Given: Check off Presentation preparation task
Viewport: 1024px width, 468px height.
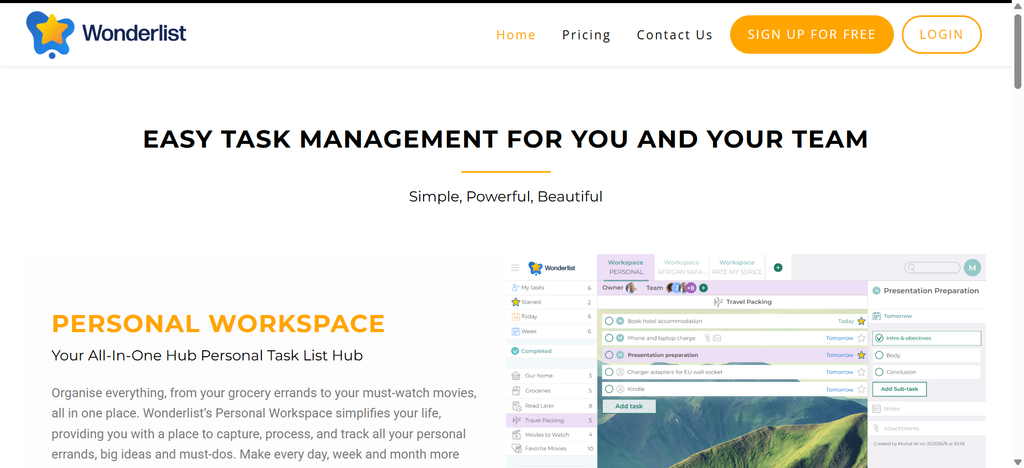Looking at the screenshot, I should [x=609, y=355].
